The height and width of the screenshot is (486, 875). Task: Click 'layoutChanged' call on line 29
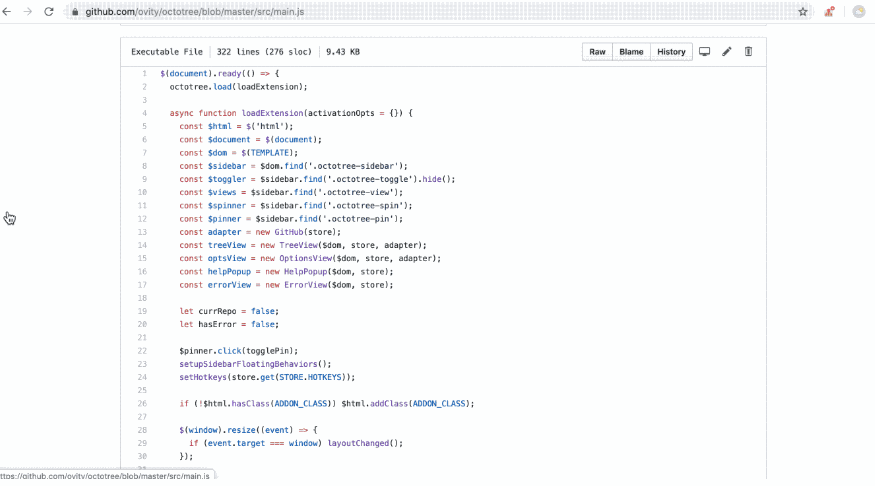click(358, 444)
